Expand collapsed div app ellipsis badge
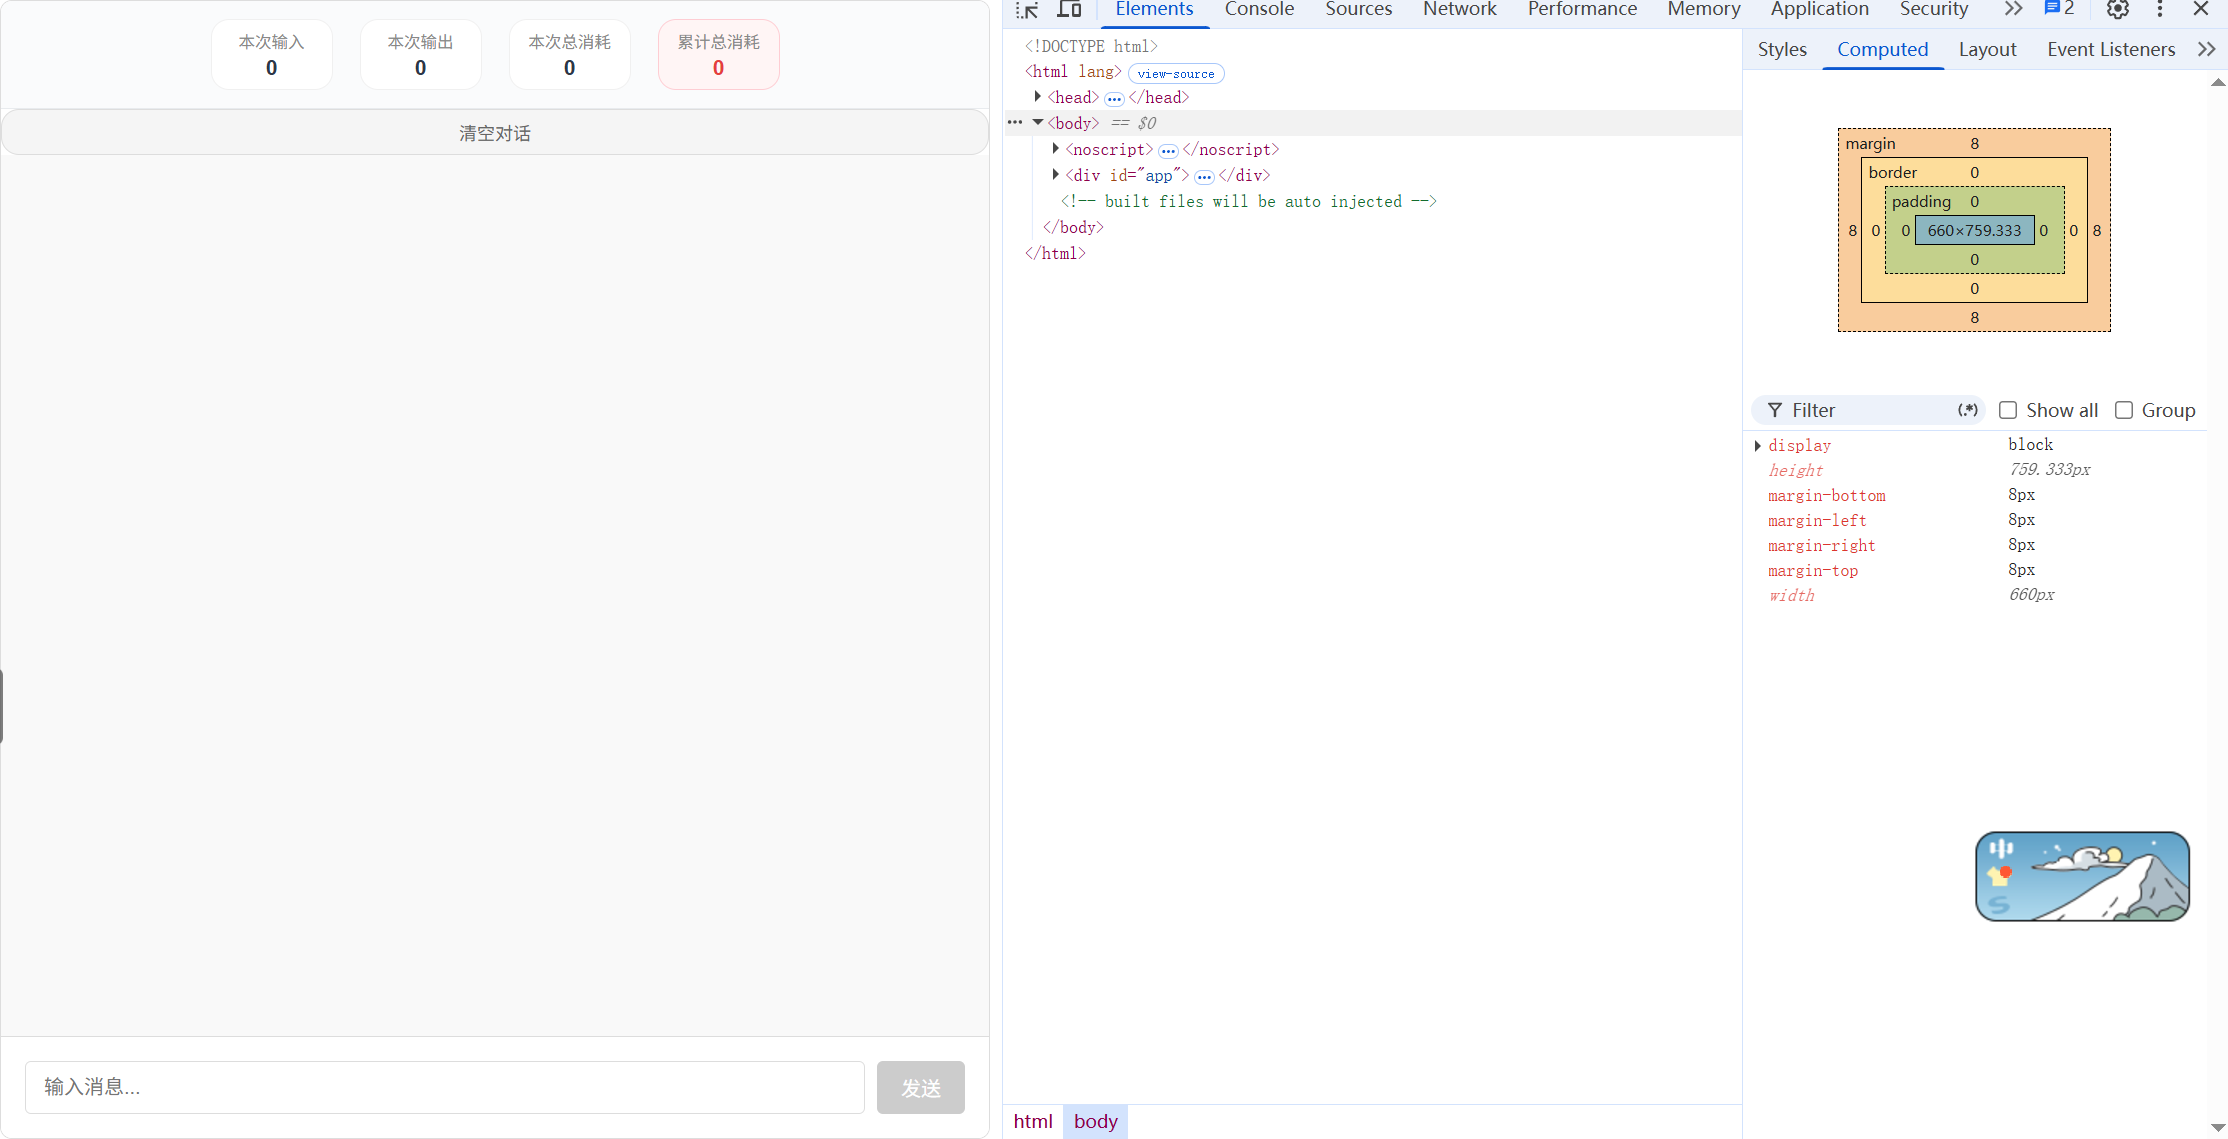The width and height of the screenshot is (2228, 1139). [x=1204, y=176]
